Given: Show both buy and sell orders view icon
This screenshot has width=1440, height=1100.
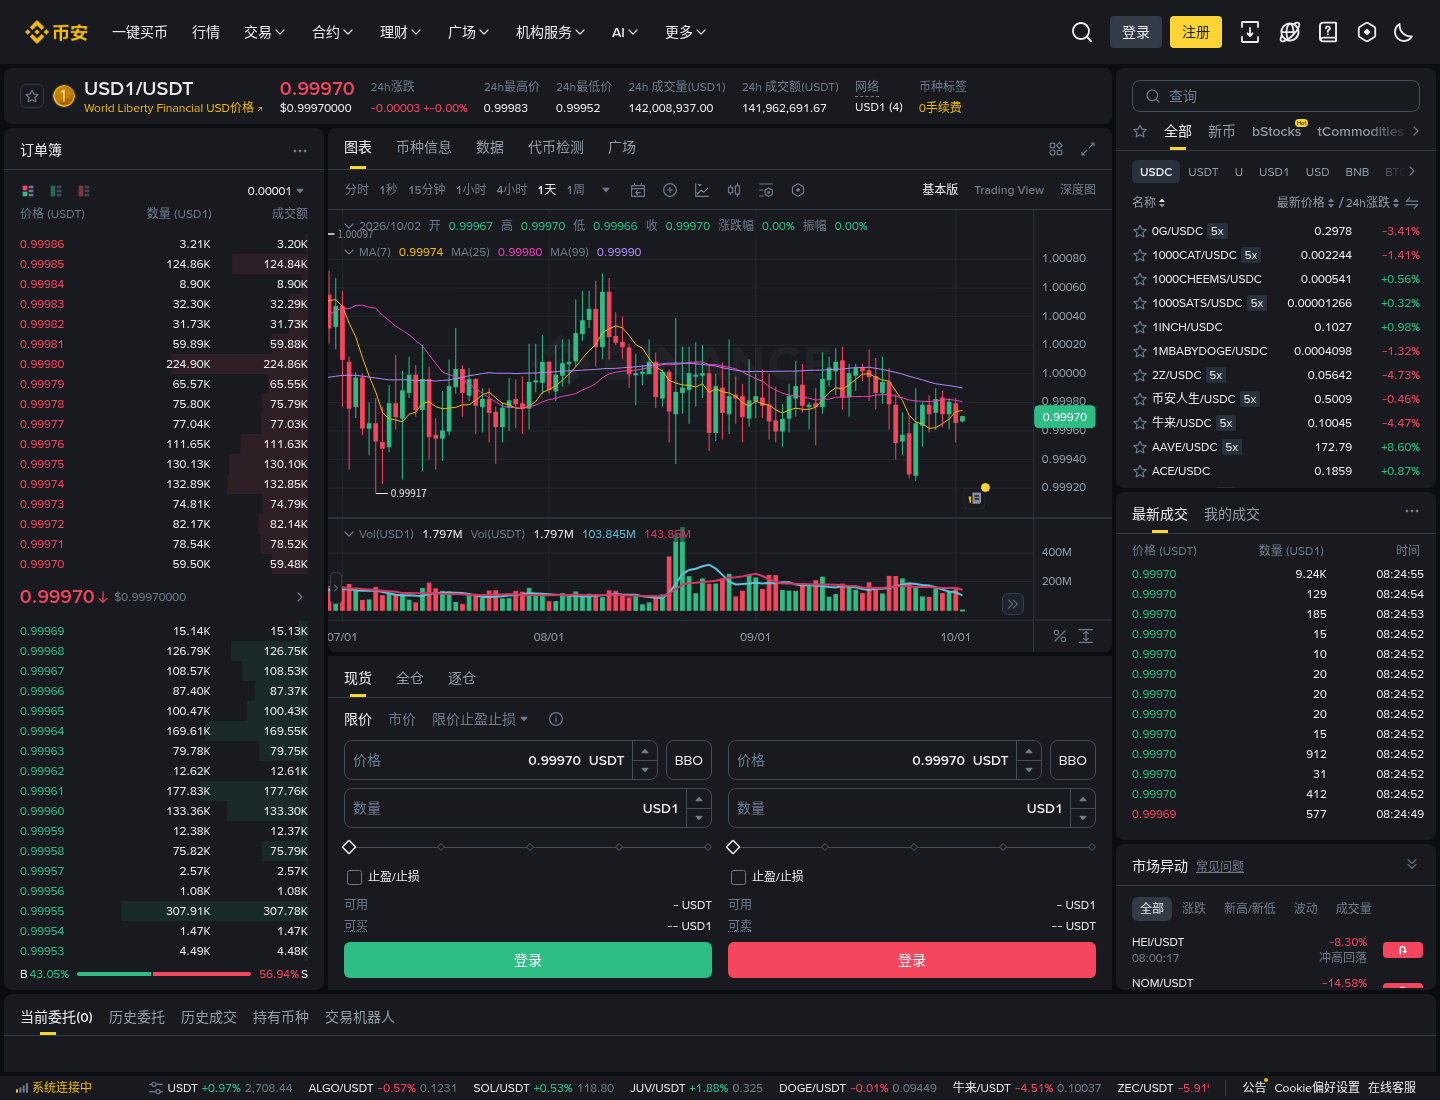Looking at the screenshot, I should [28, 191].
